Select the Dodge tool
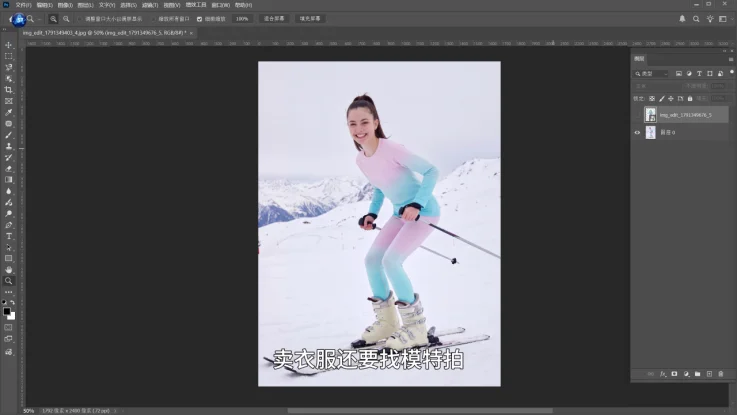Screen dimensions: 737x415 8,213
